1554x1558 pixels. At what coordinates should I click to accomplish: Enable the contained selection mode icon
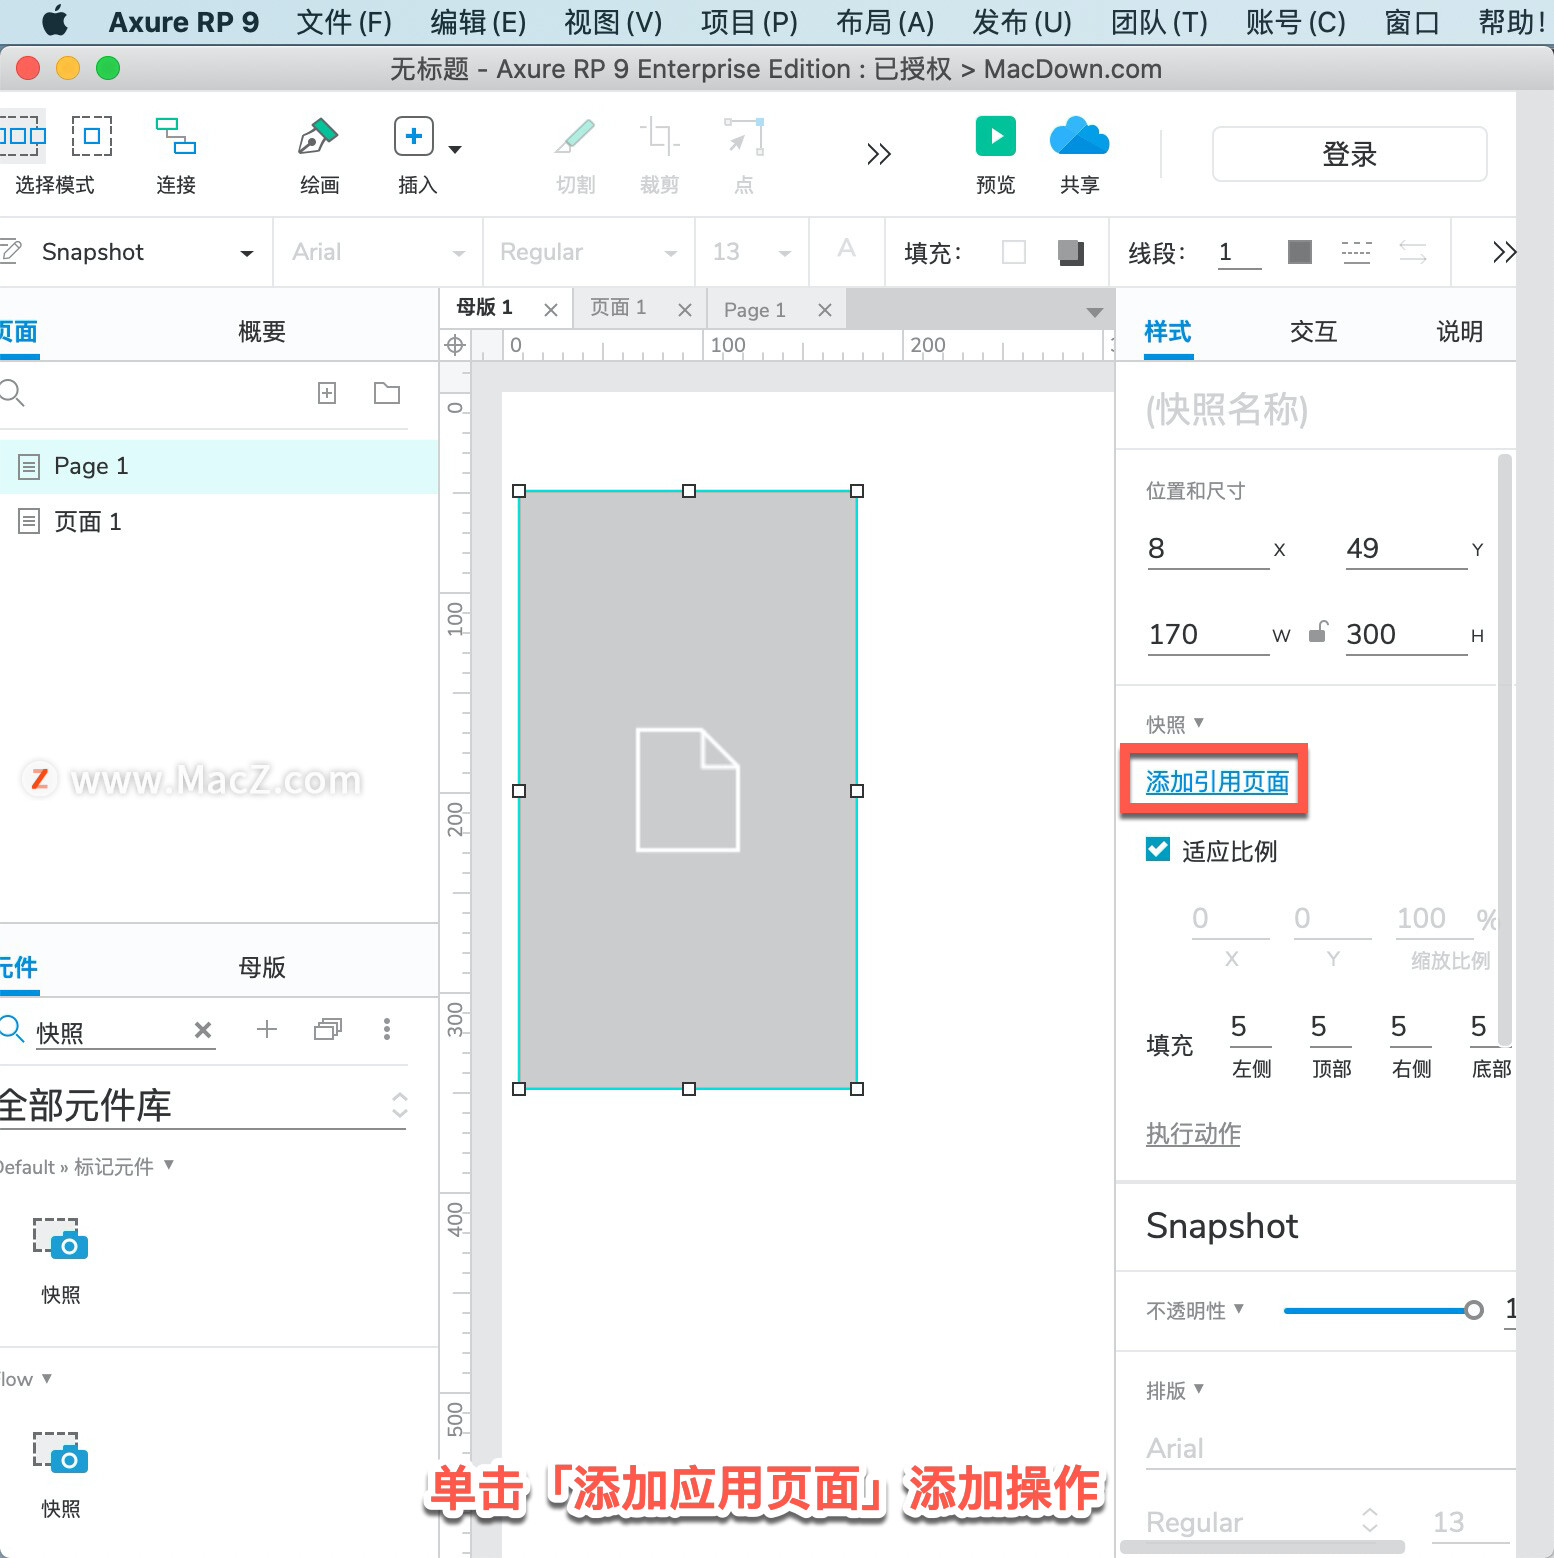91,136
